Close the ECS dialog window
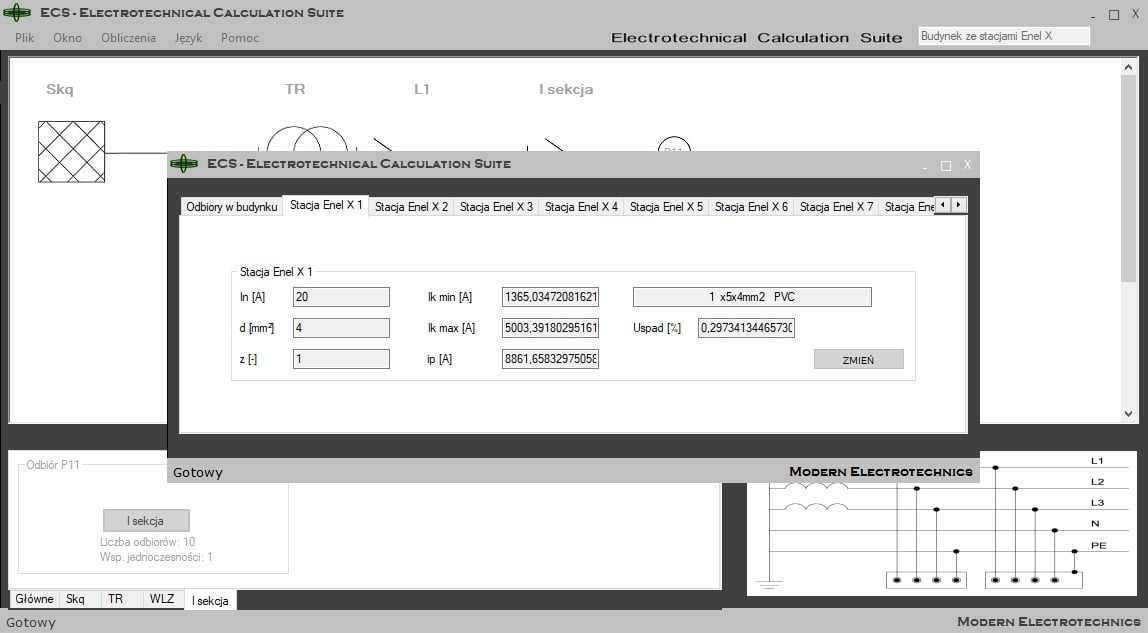1148x633 pixels. pyautogui.click(x=967, y=165)
